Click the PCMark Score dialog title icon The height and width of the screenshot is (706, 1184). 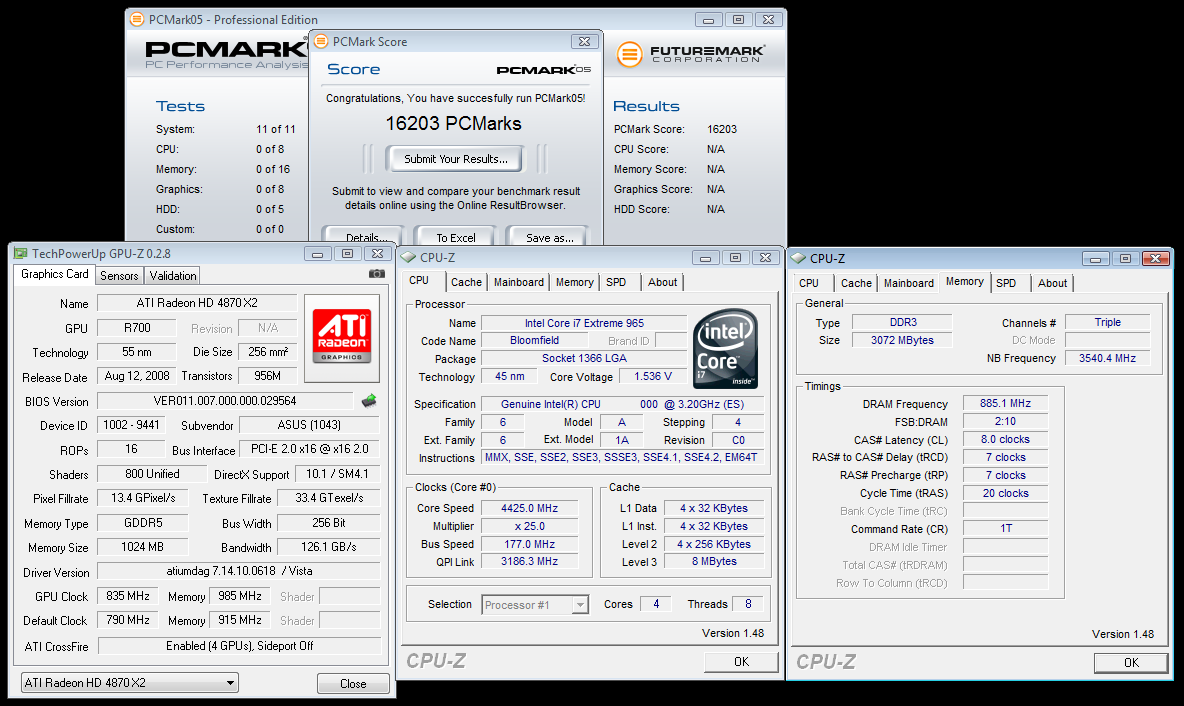point(321,42)
